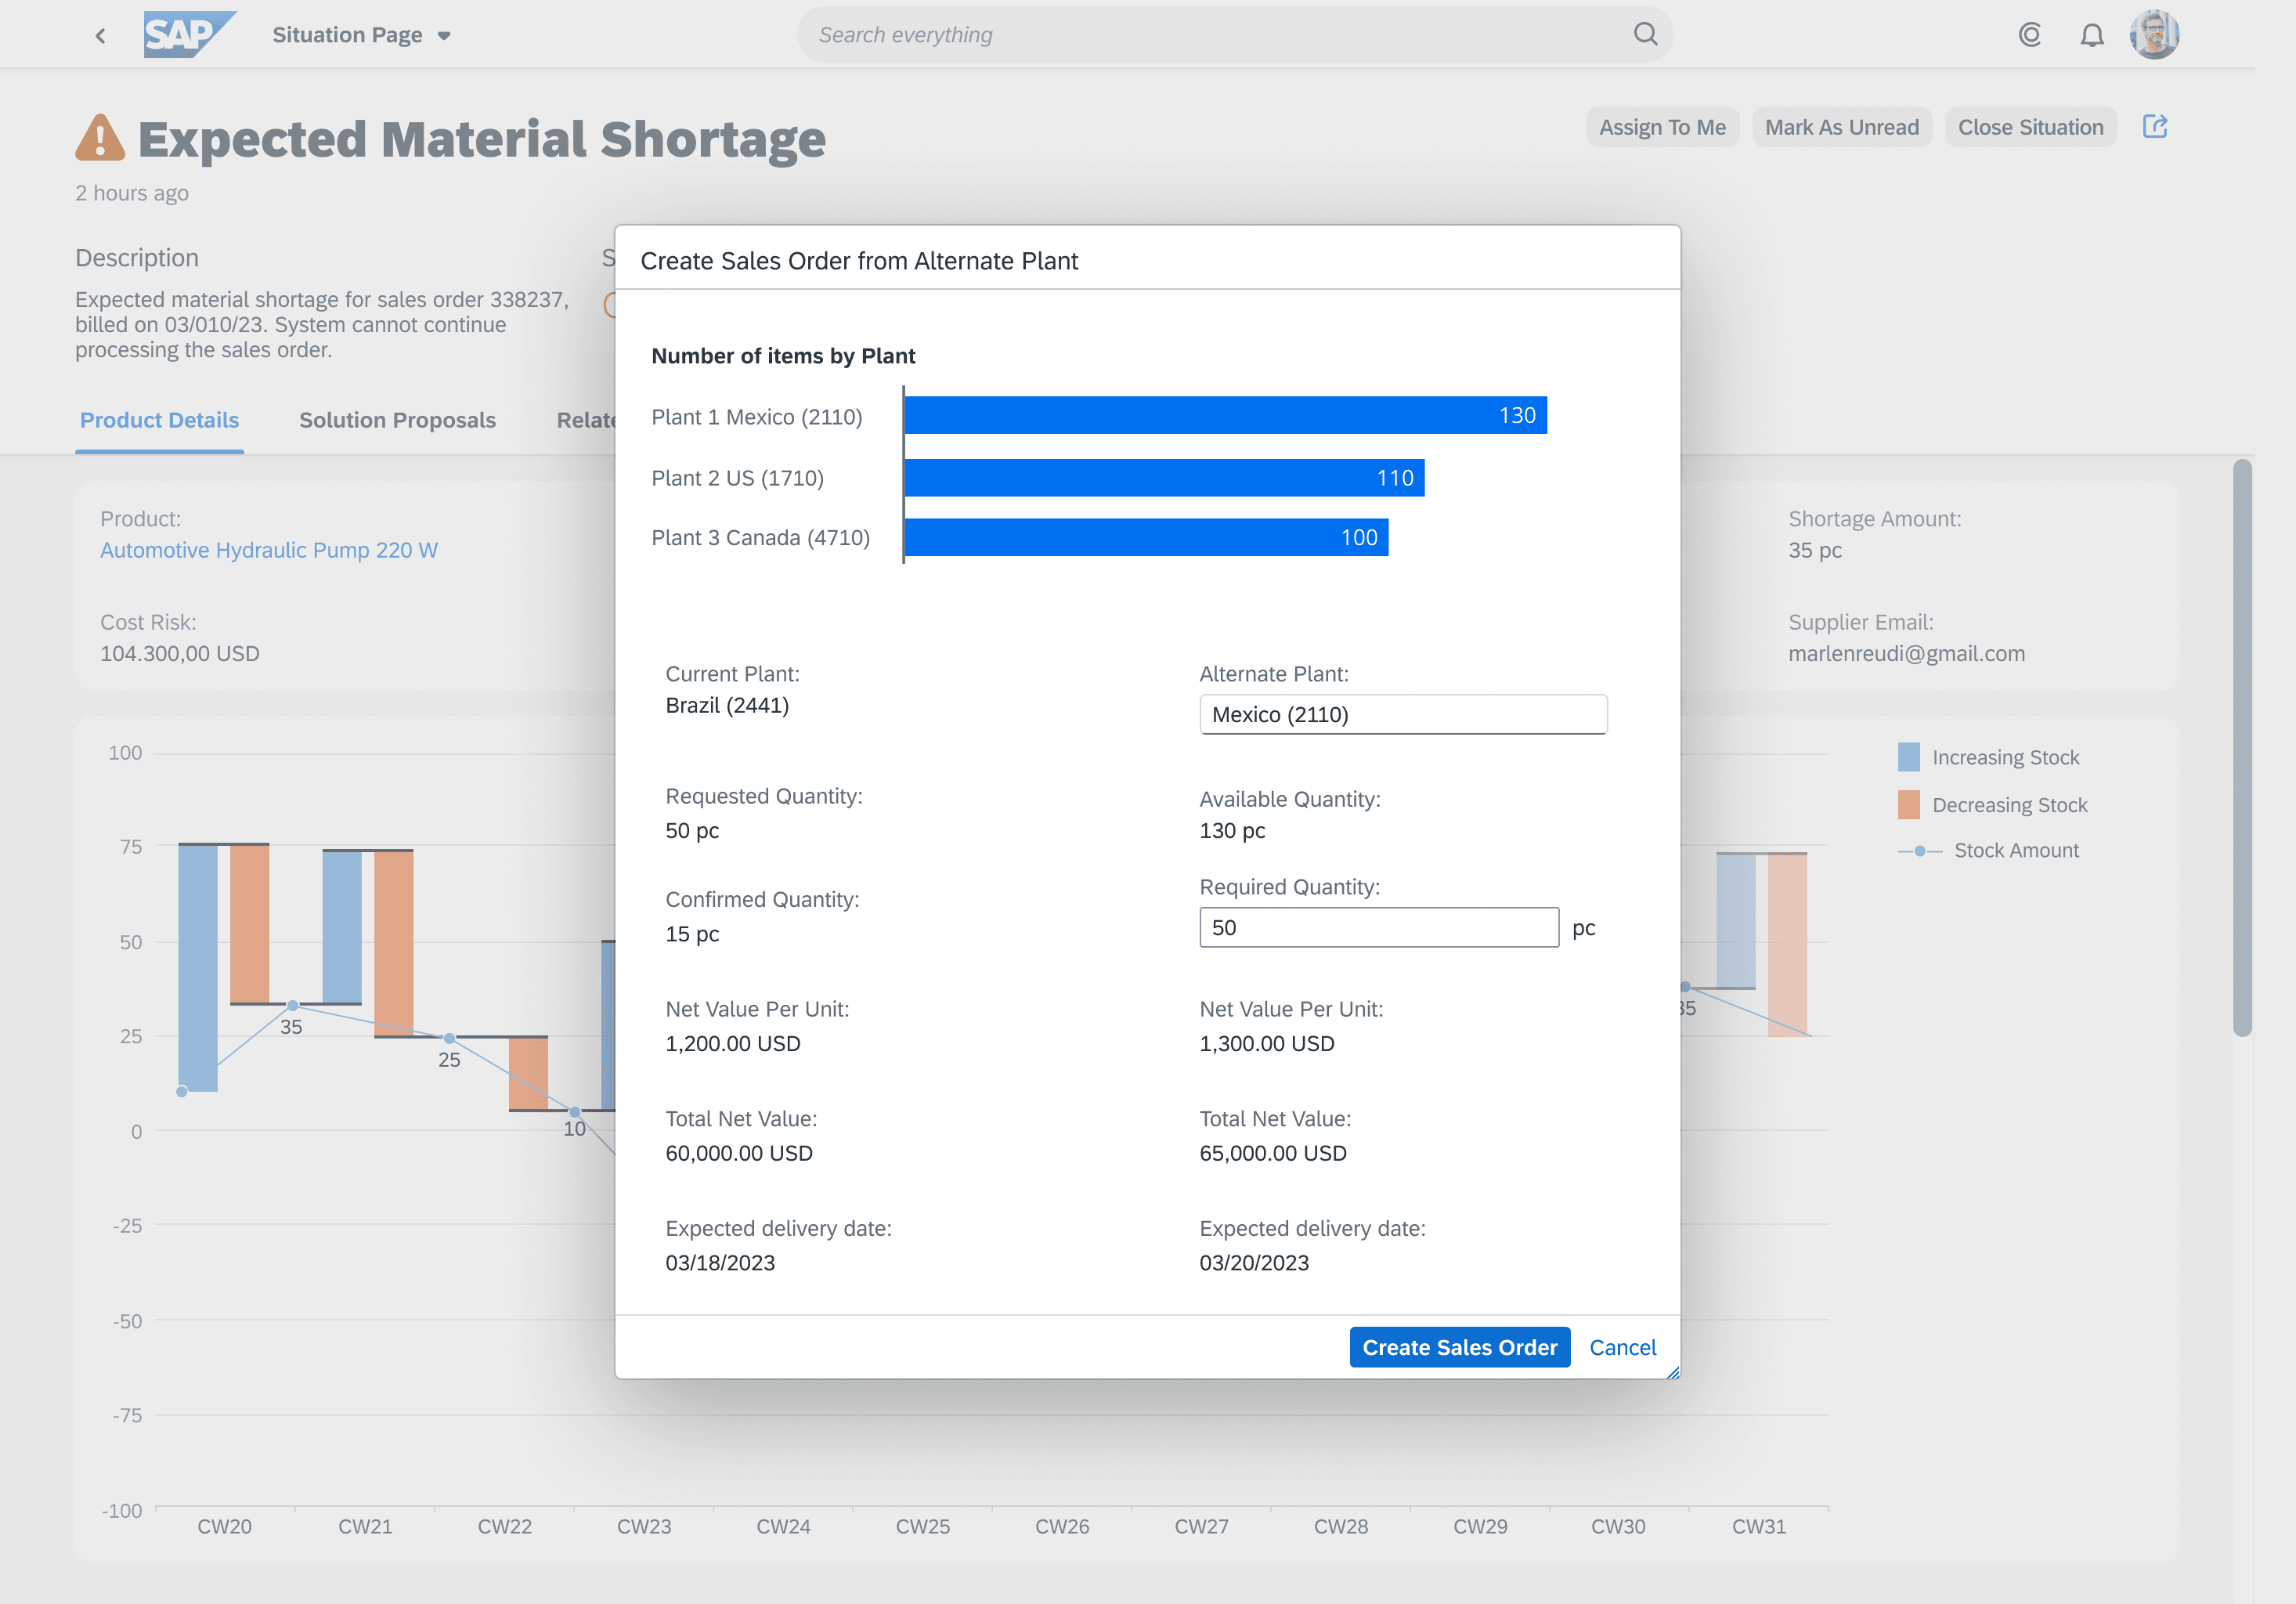Click the SAP logo
This screenshot has width=2296, height=1604.
(188, 35)
